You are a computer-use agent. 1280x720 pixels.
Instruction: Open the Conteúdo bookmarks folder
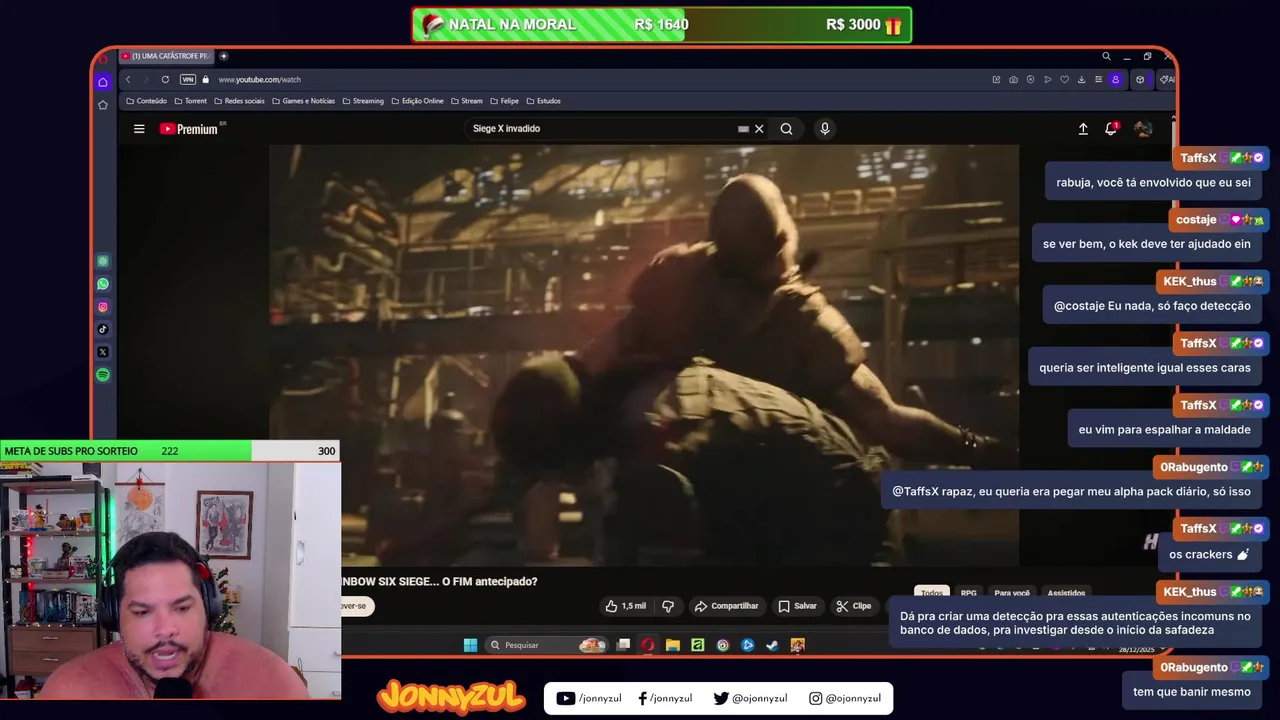(147, 101)
